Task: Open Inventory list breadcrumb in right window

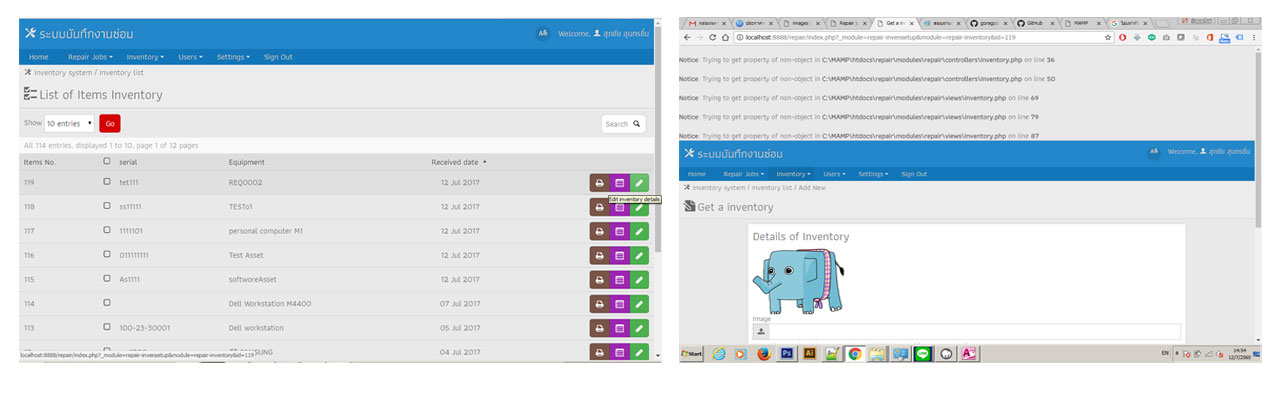Action: 772,187
